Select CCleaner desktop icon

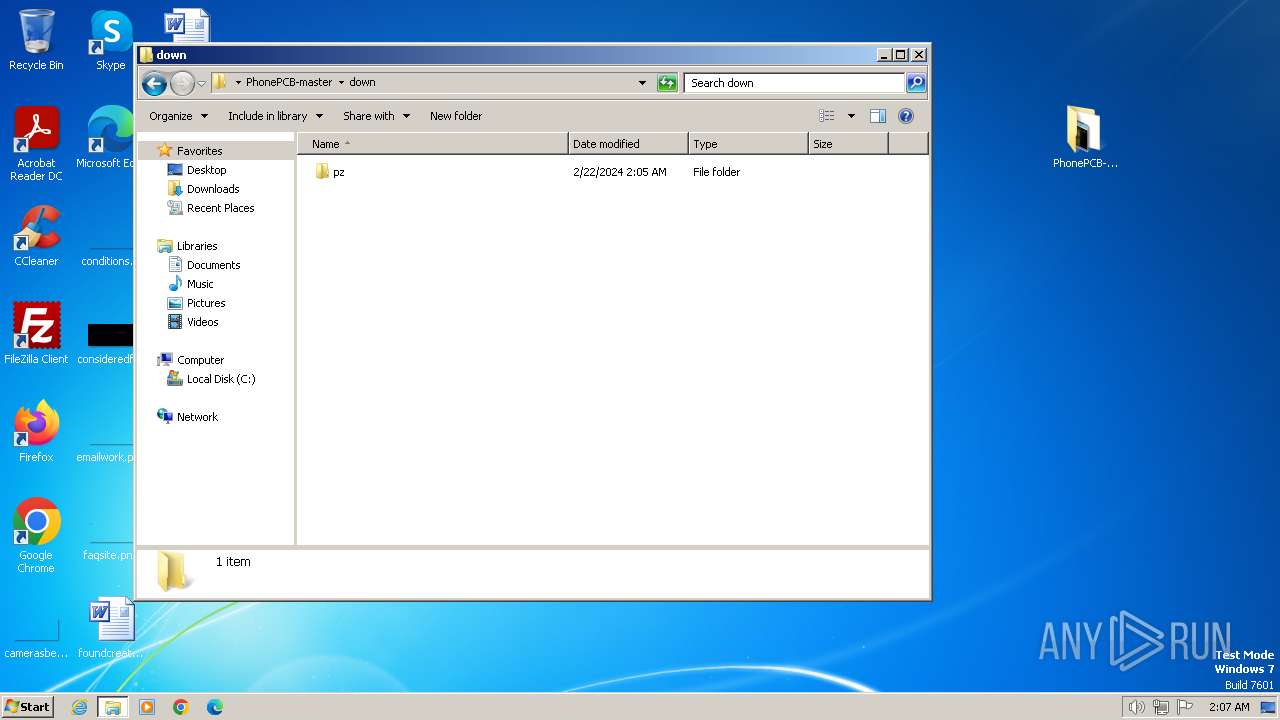coord(36,236)
